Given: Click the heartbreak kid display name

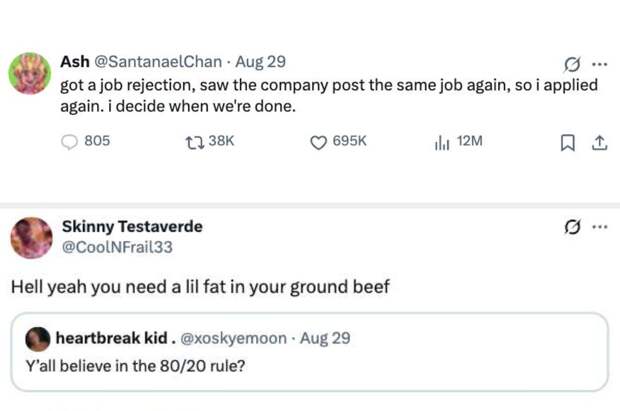Looking at the screenshot, I should pyautogui.click(x=112, y=338).
